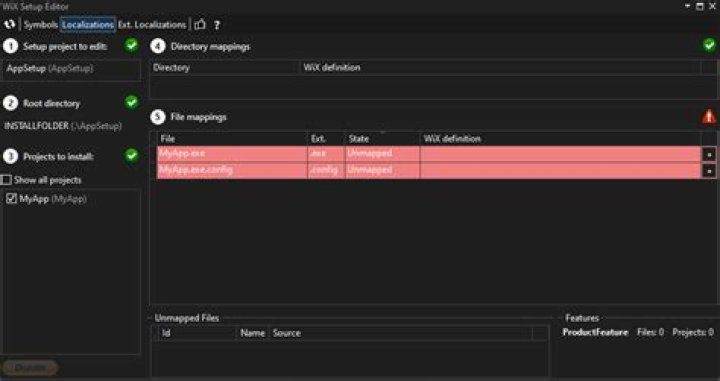Select INSTALLFOLDER root directory field
Image resolution: width=720 pixels, height=381 pixels.
click(63, 126)
